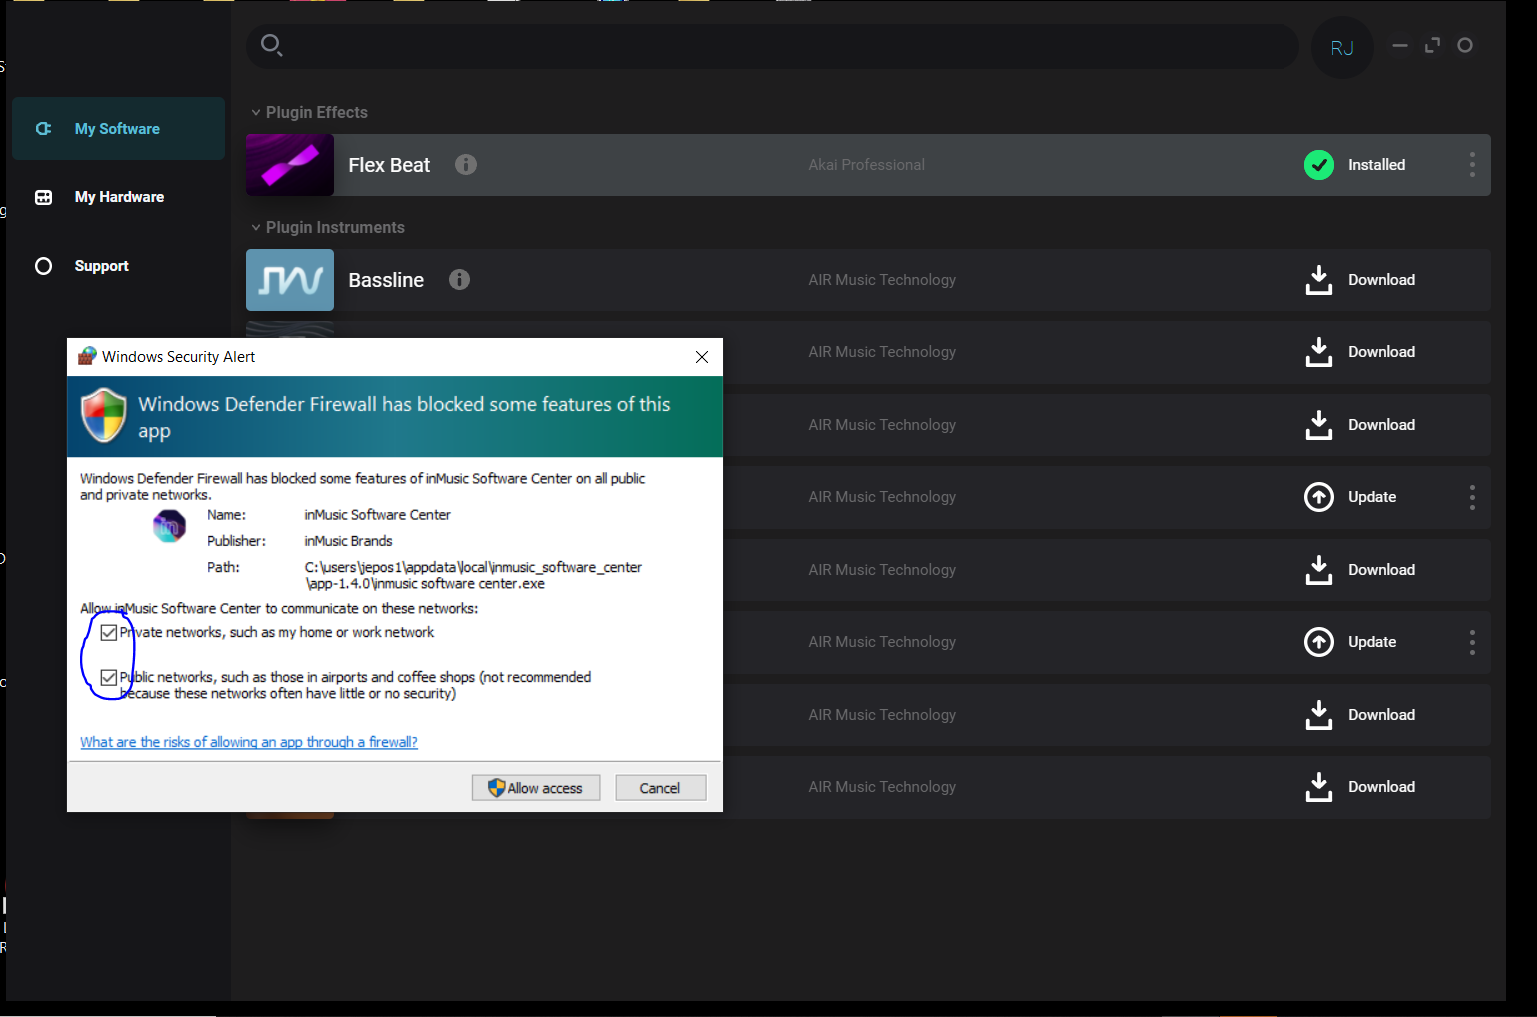
Task: Focus the search input field
Action: (772, 46)
